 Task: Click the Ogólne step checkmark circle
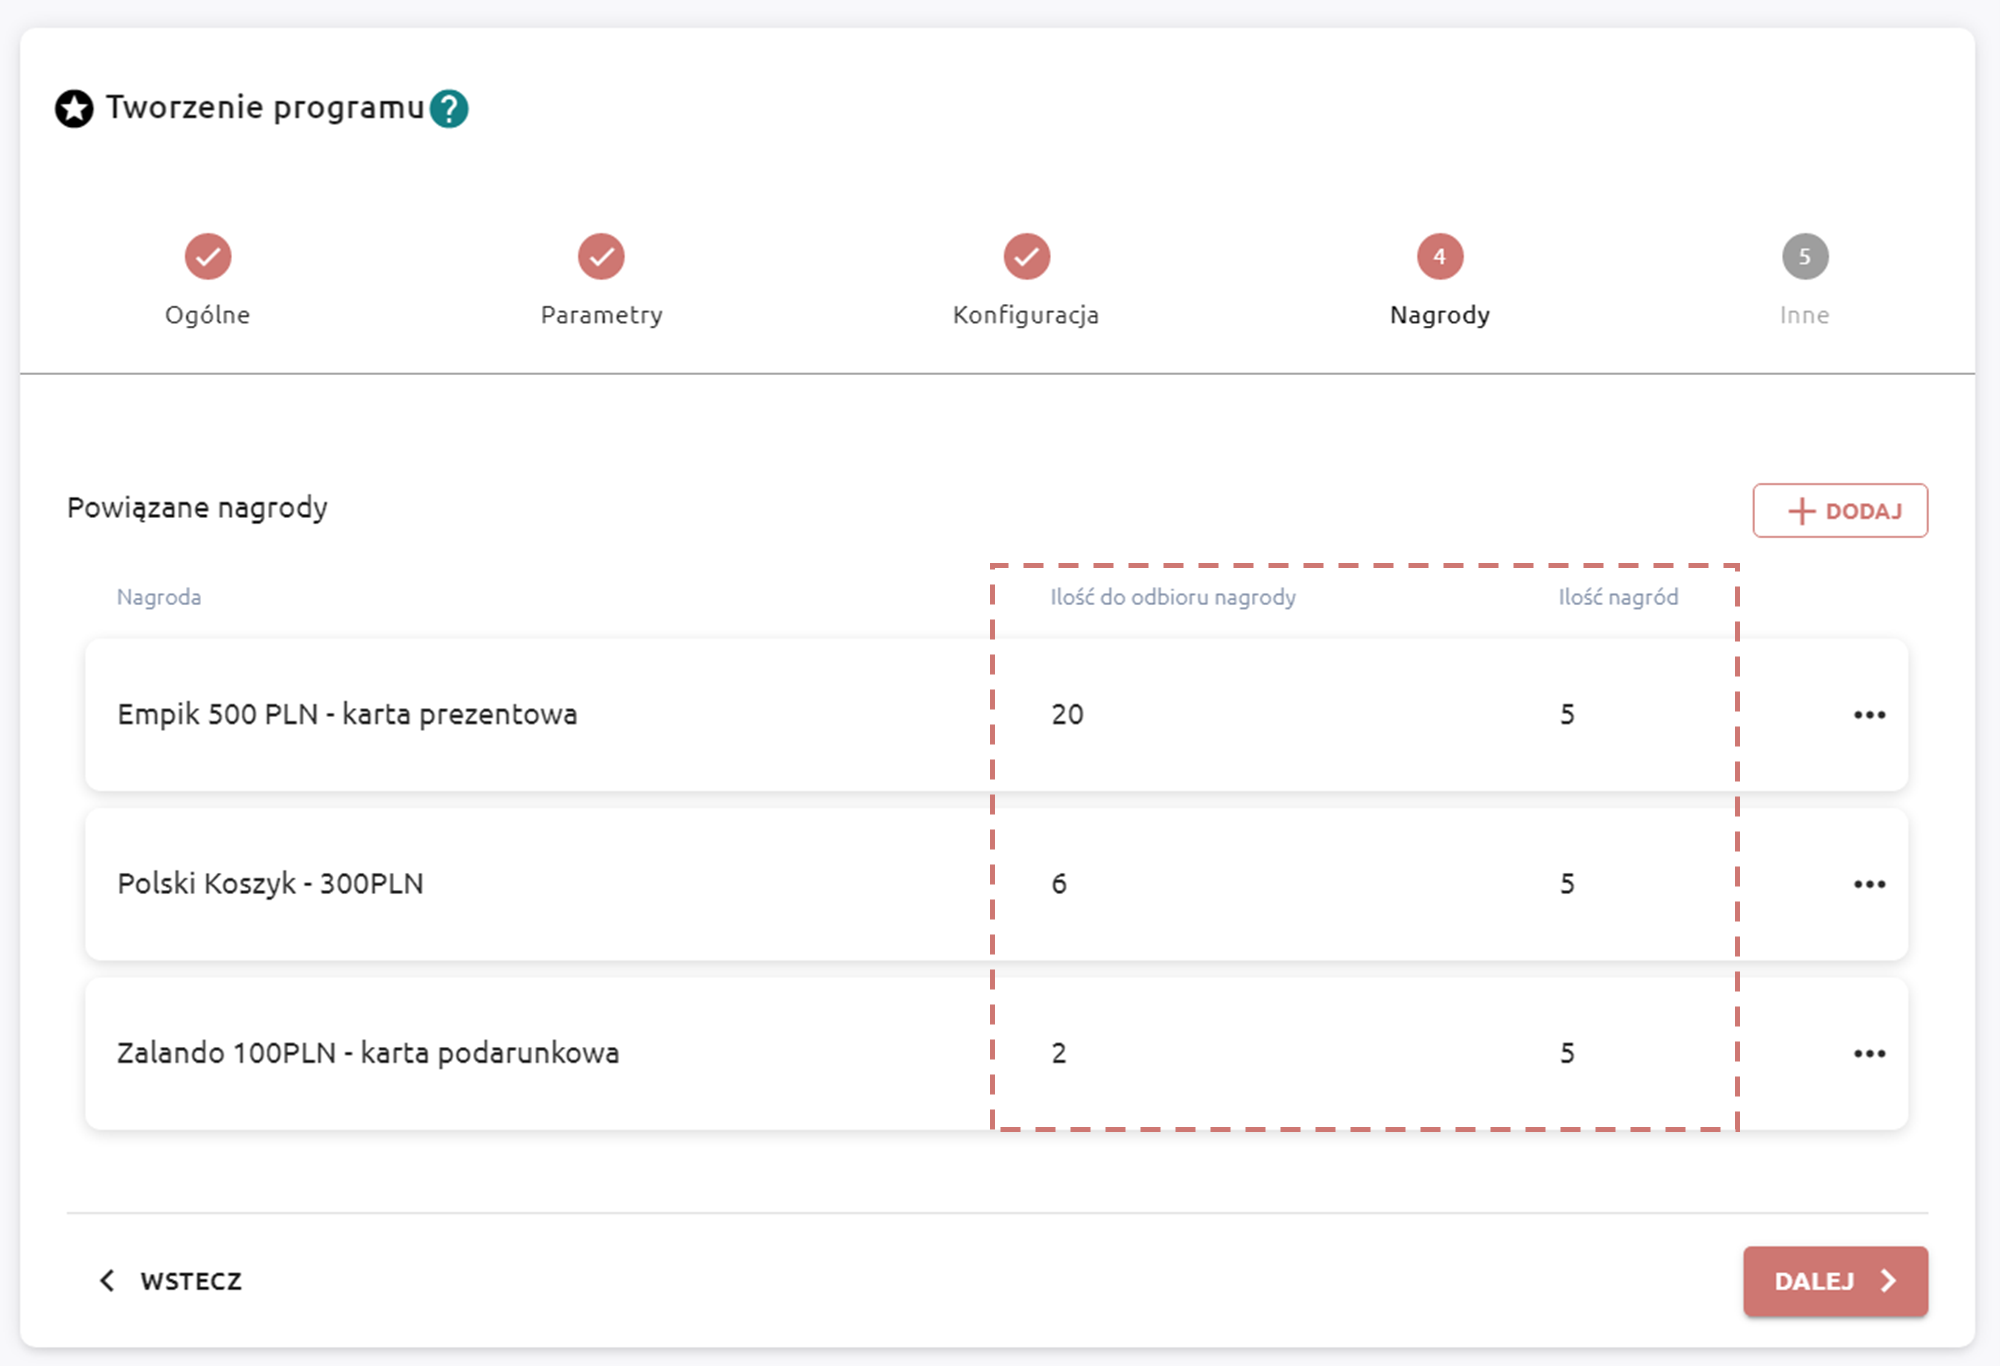pos(208,257)
